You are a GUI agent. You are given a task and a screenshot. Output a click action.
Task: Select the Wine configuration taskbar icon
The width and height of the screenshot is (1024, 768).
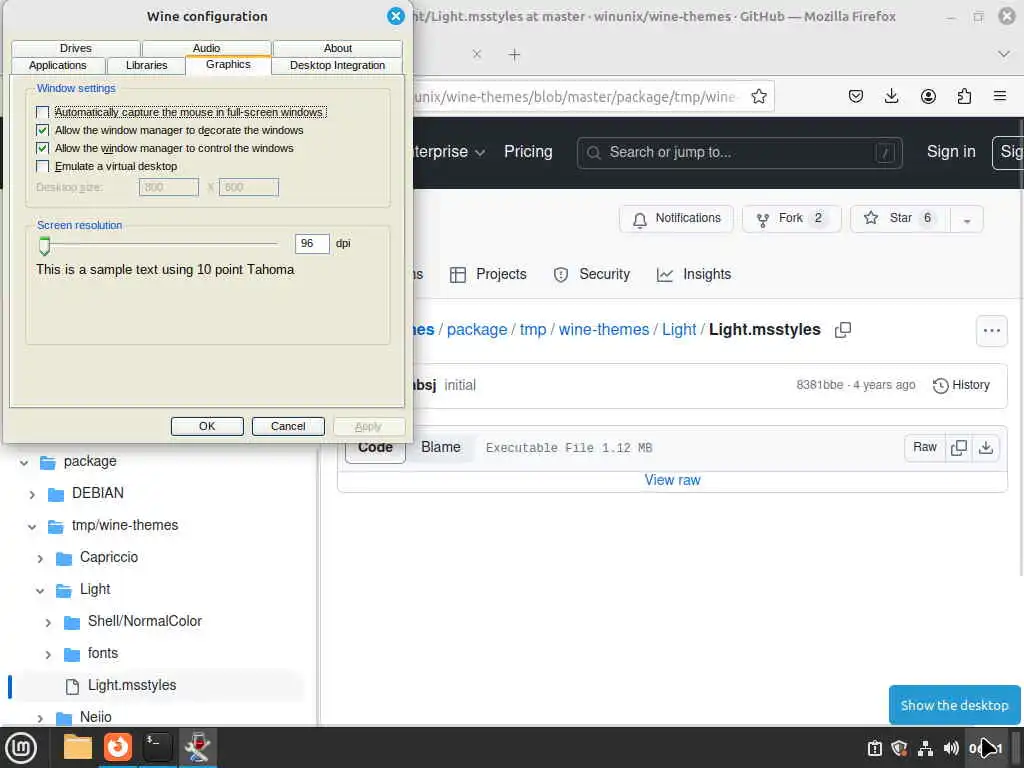pos(197,747)
